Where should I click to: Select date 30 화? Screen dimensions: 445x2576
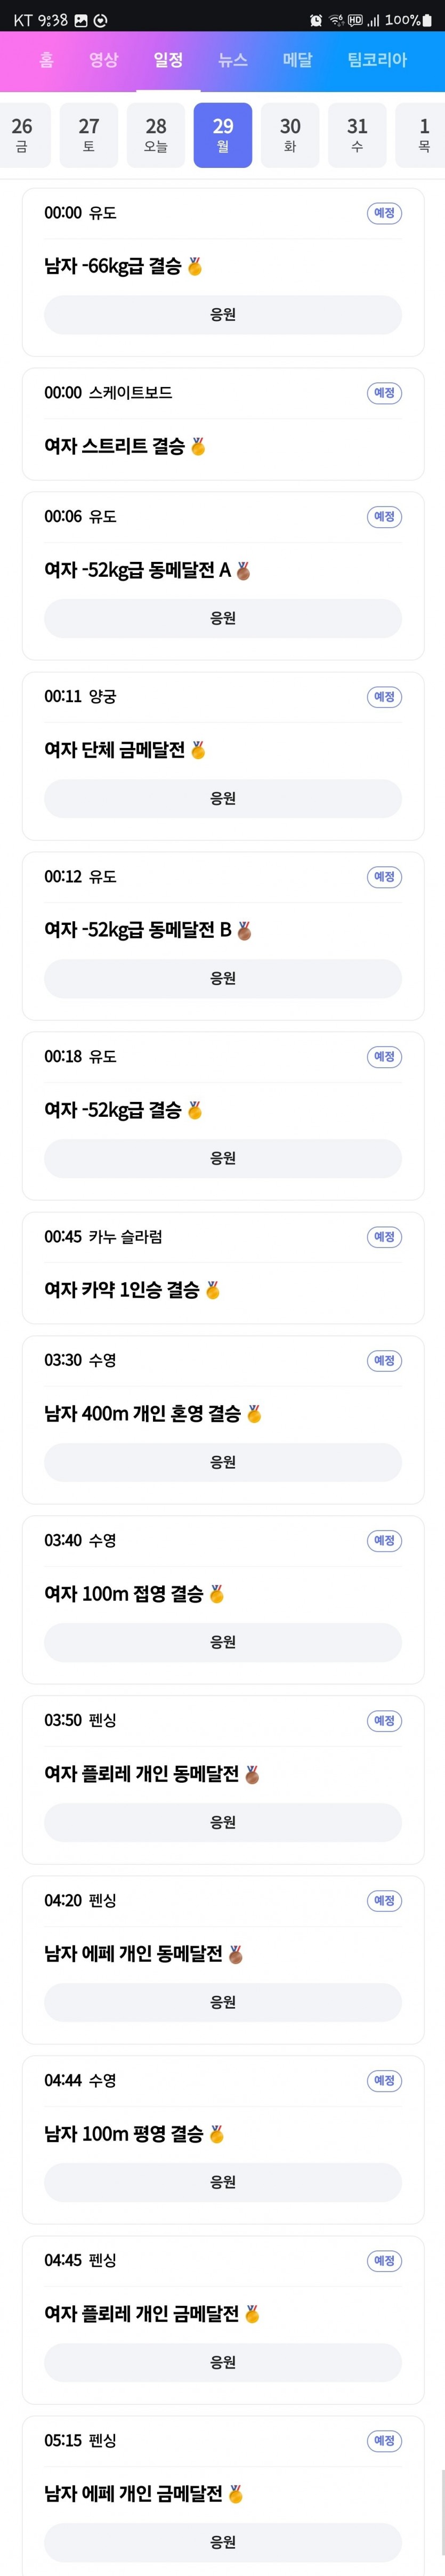290,135
